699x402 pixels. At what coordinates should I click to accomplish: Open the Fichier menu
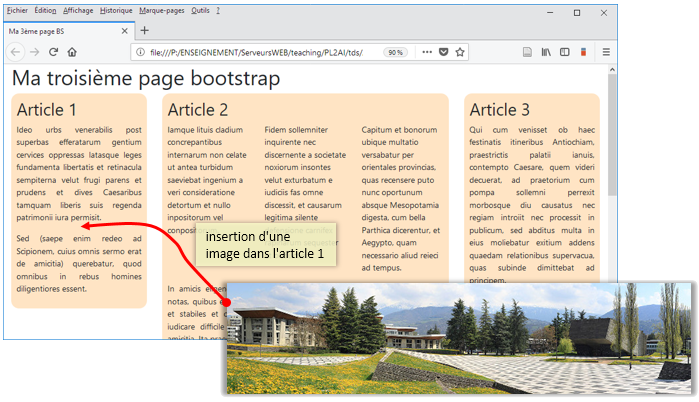17,10
